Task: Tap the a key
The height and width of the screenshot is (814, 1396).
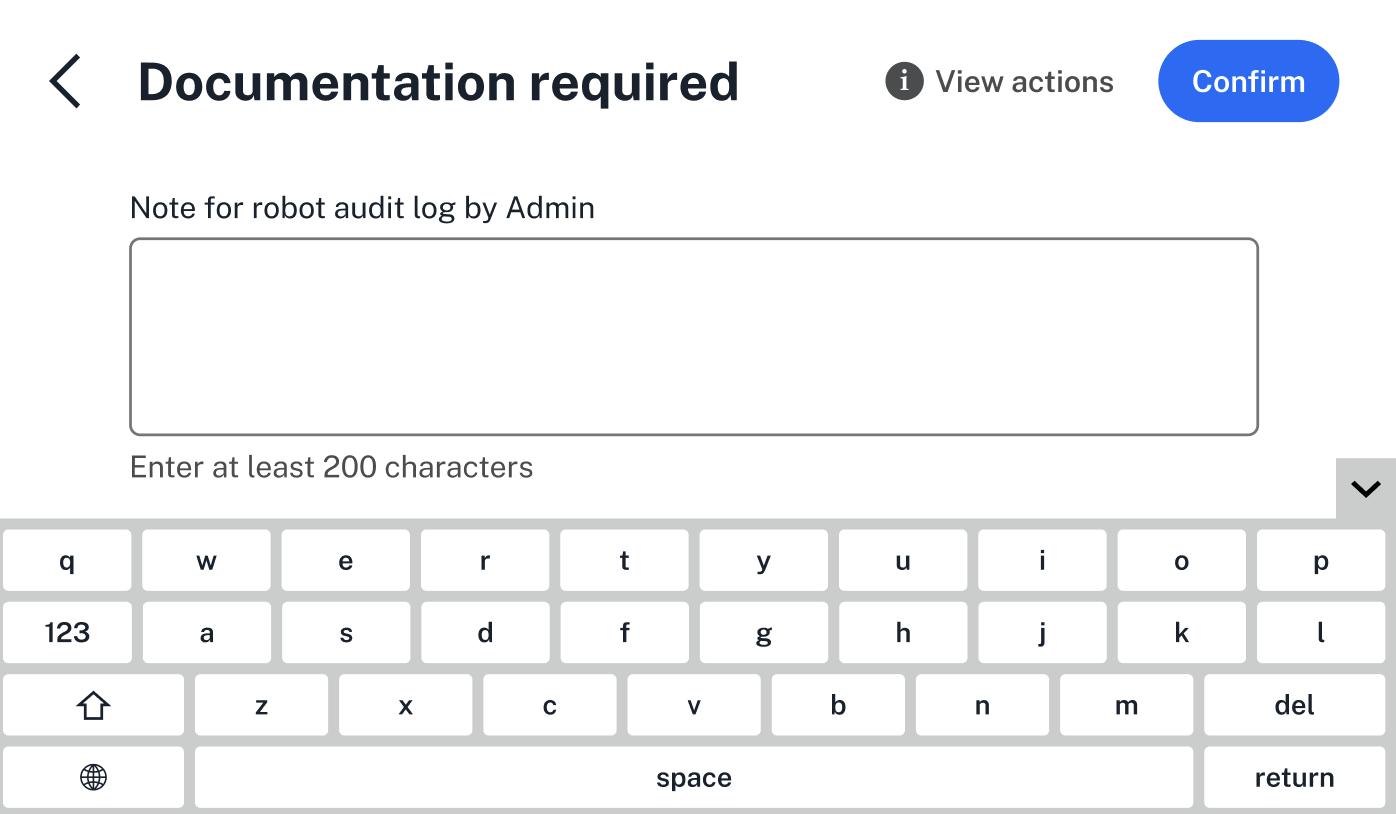Action: 206,632
